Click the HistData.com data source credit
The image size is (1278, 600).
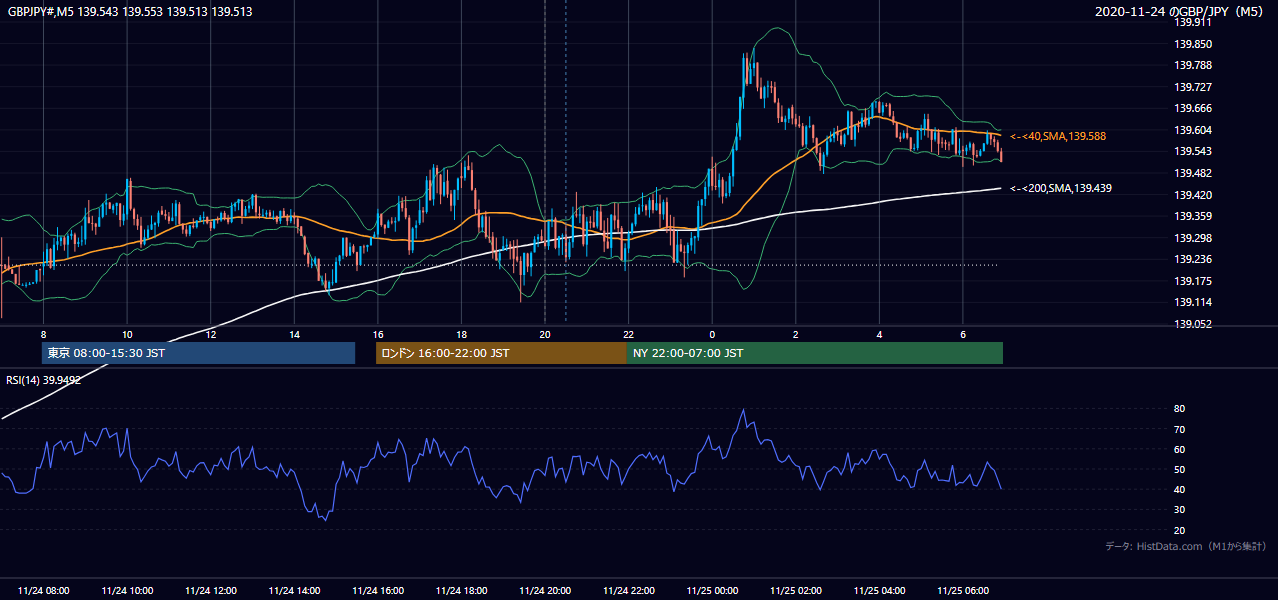point(1186,546)
